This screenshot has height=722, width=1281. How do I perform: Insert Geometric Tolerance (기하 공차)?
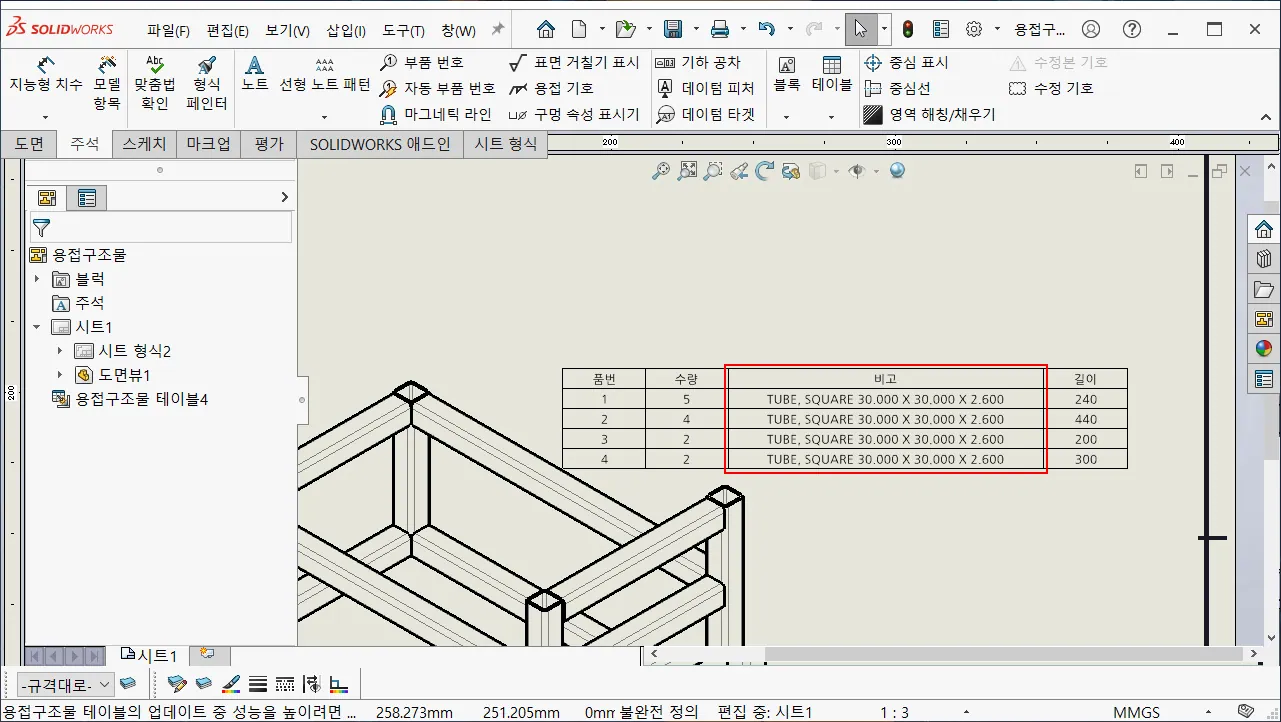pos(698,62)
